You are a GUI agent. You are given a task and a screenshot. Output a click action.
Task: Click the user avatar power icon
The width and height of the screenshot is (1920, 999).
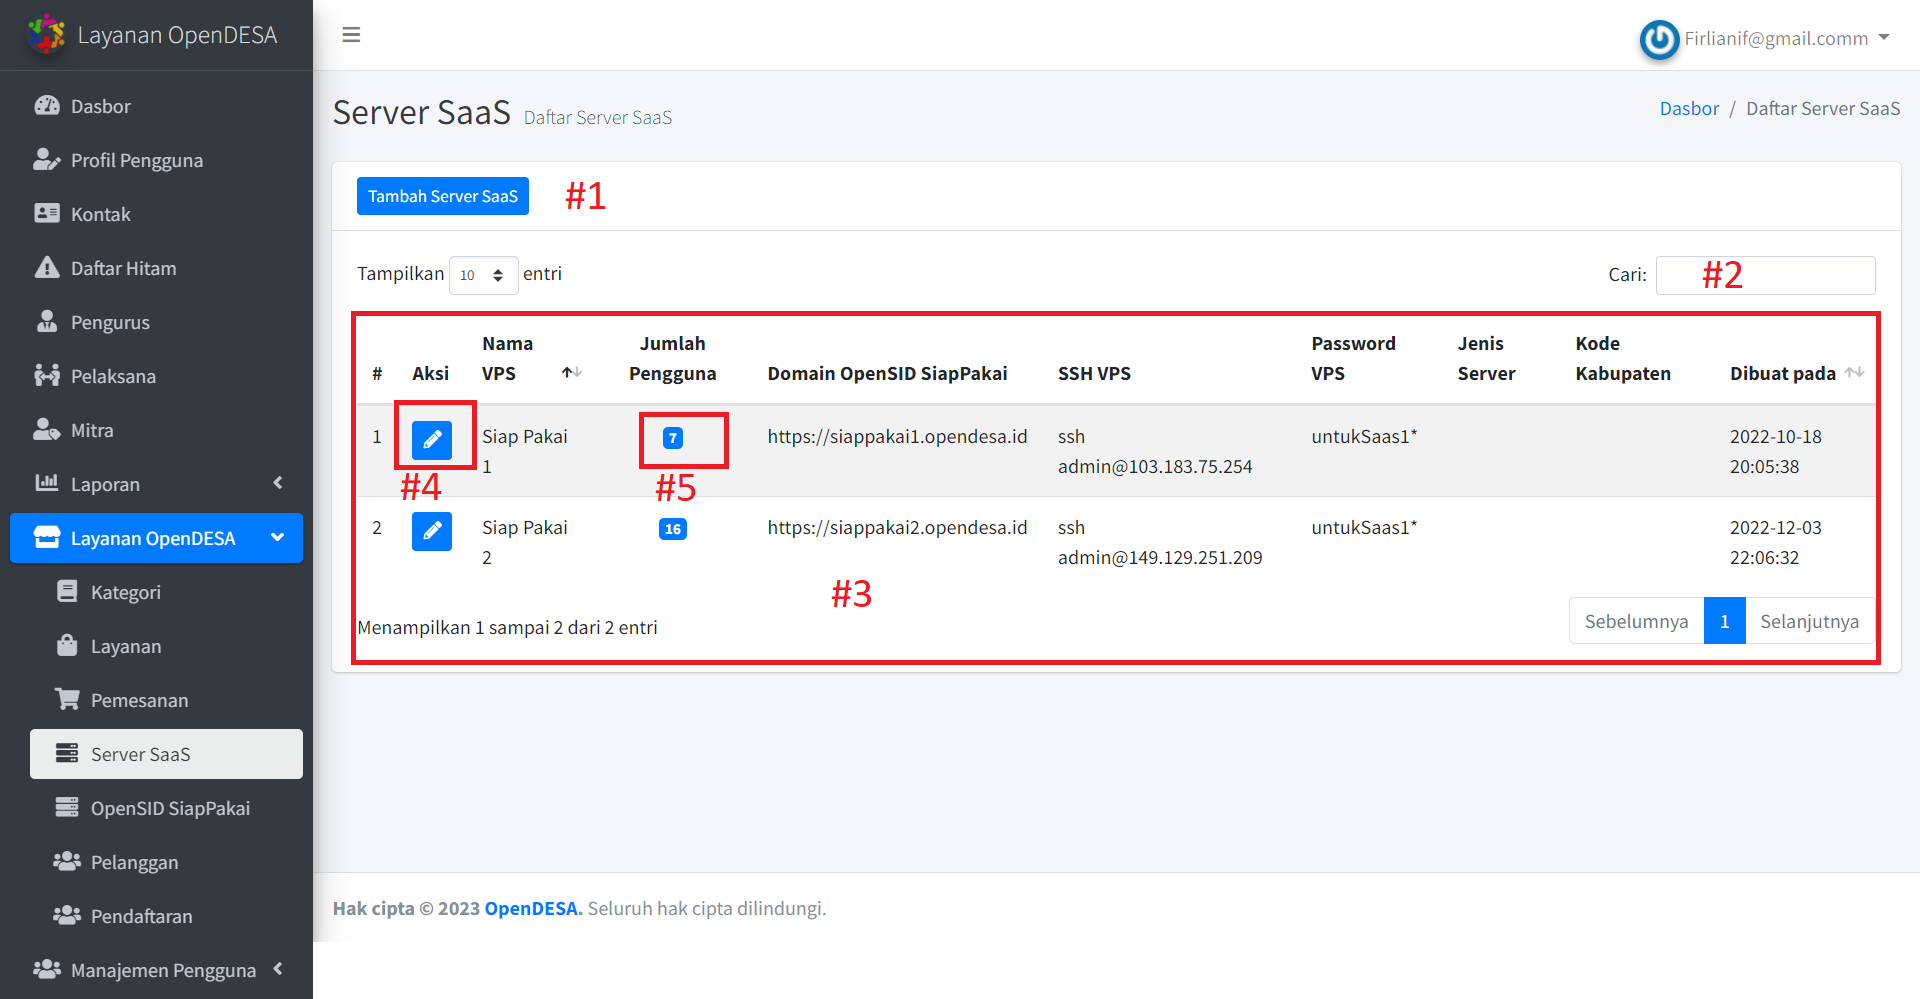pyautogui.click(x=1659, y=39)
